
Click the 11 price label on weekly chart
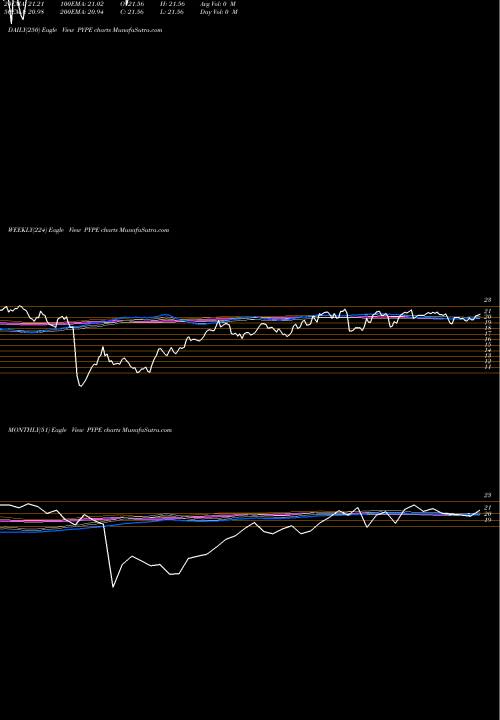(x=488, y=367)
